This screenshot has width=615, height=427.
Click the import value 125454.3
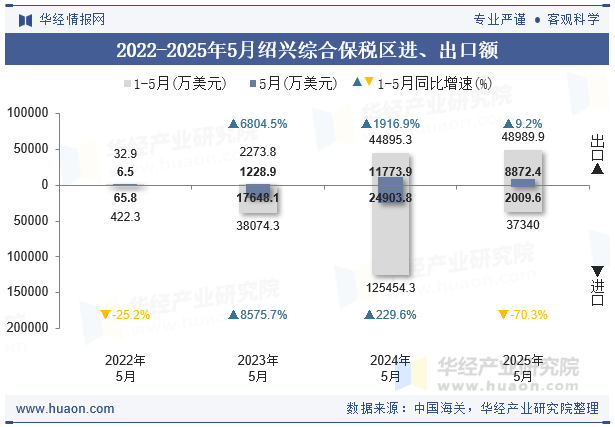[x=390, y=288]
